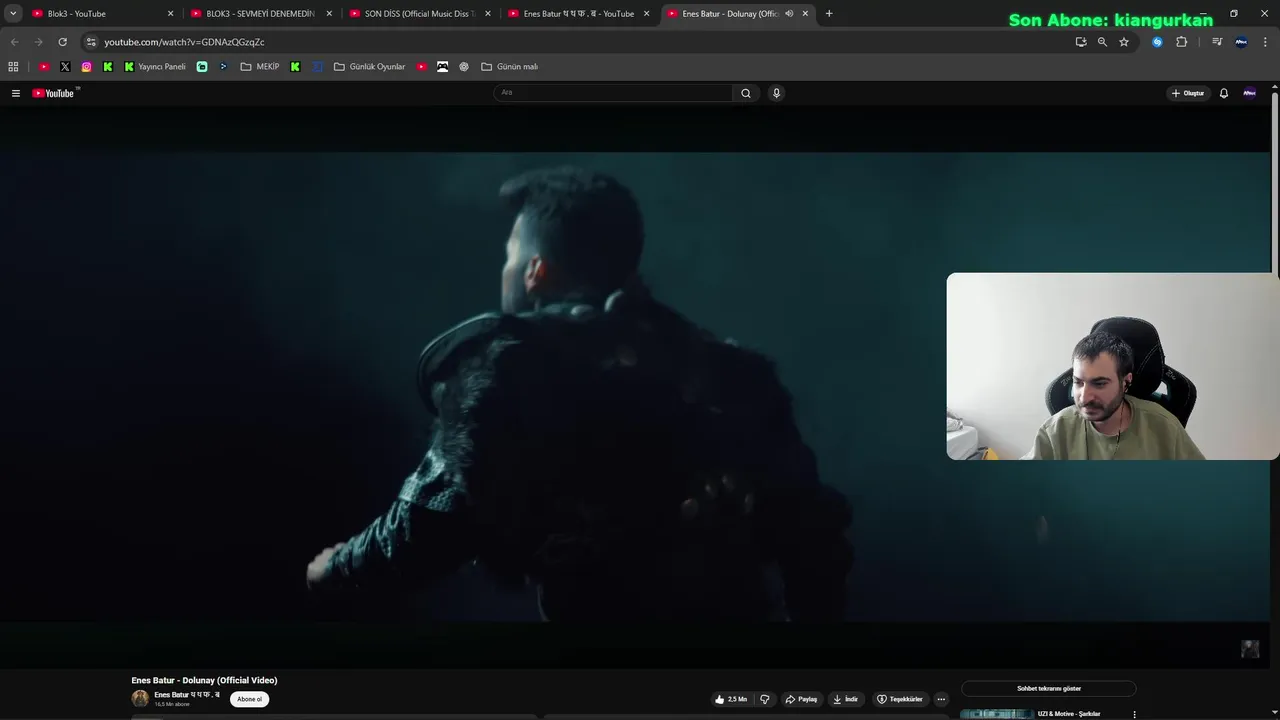Open the media control icon in toolbar
The image size is (1280, 720).
point(1217,42)
